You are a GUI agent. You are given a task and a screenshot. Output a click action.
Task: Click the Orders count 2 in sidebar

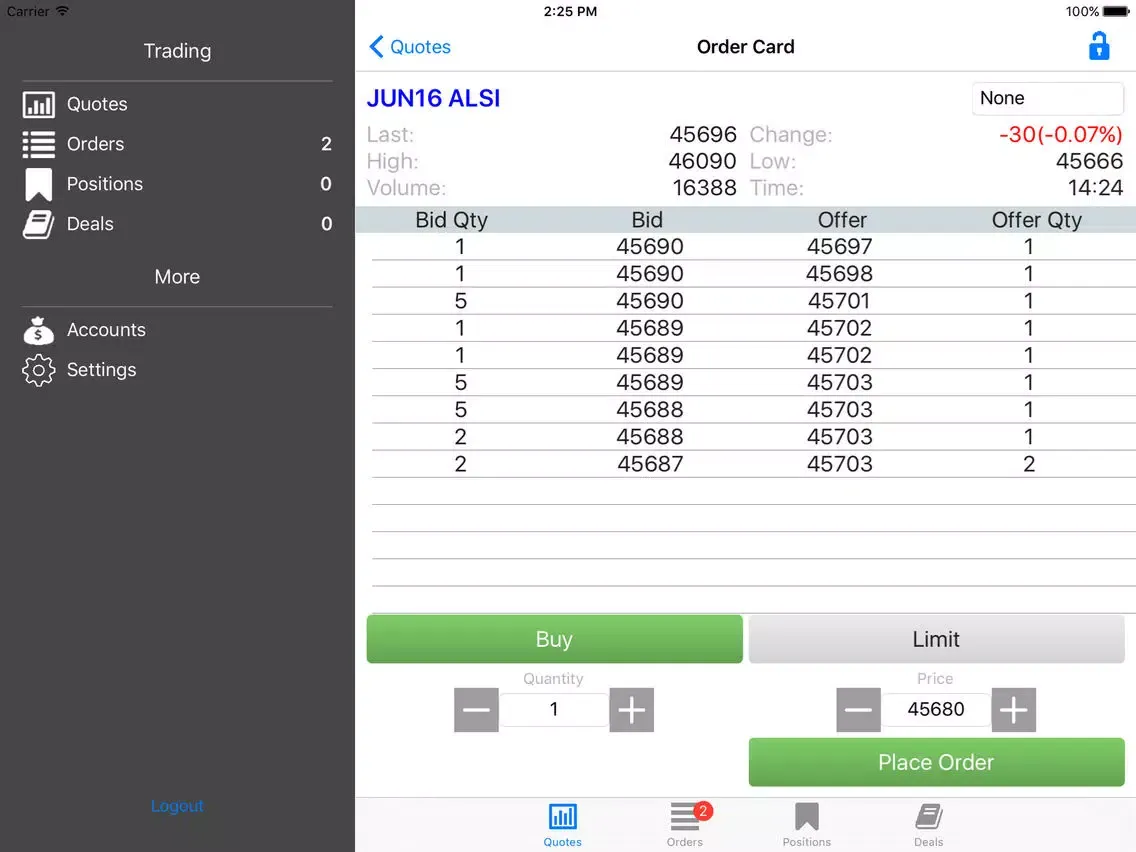point(326,144)
